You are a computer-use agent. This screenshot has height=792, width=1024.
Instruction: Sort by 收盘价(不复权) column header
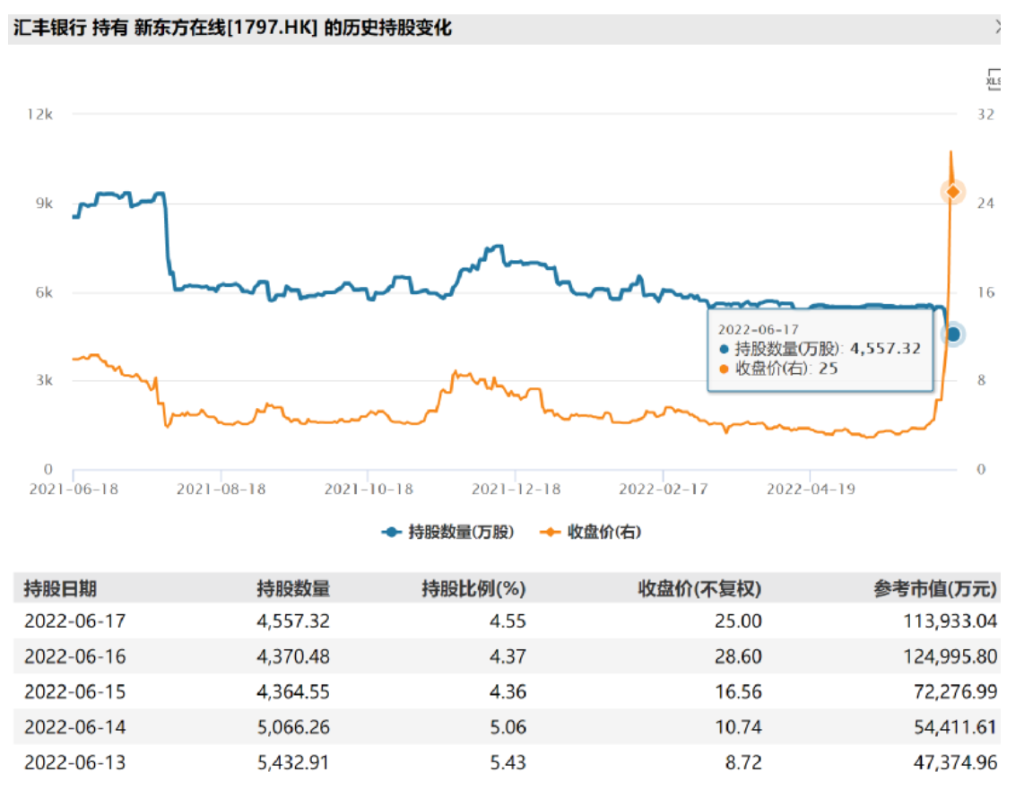point(699,588)
